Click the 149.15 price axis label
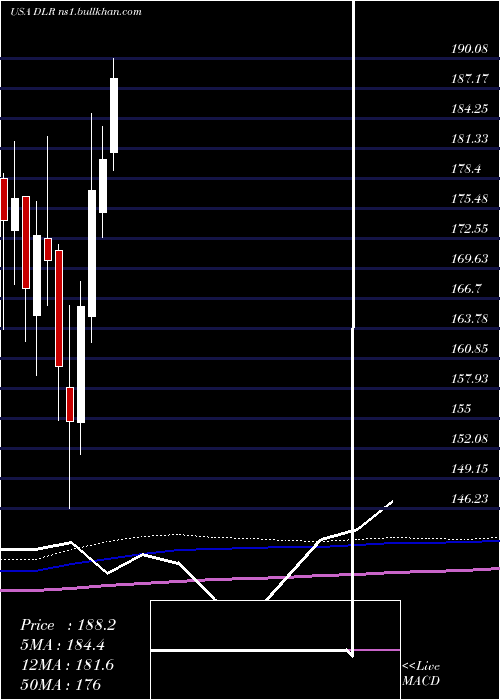Screen dimensions: 500x700 pyautogui.click(x=469, y=468)
